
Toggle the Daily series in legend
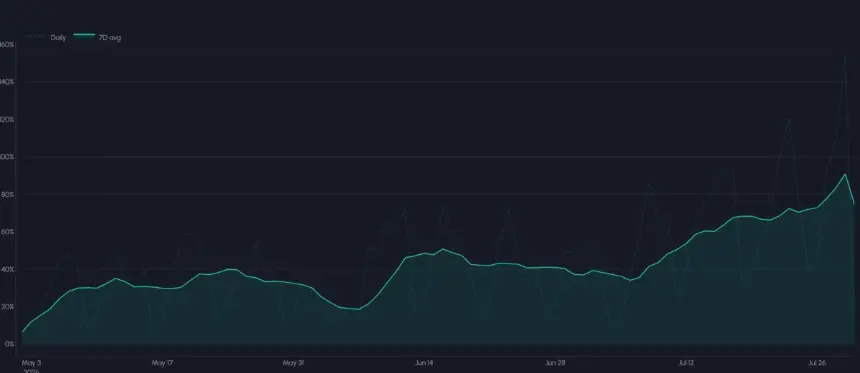click(x=45, y=38)
